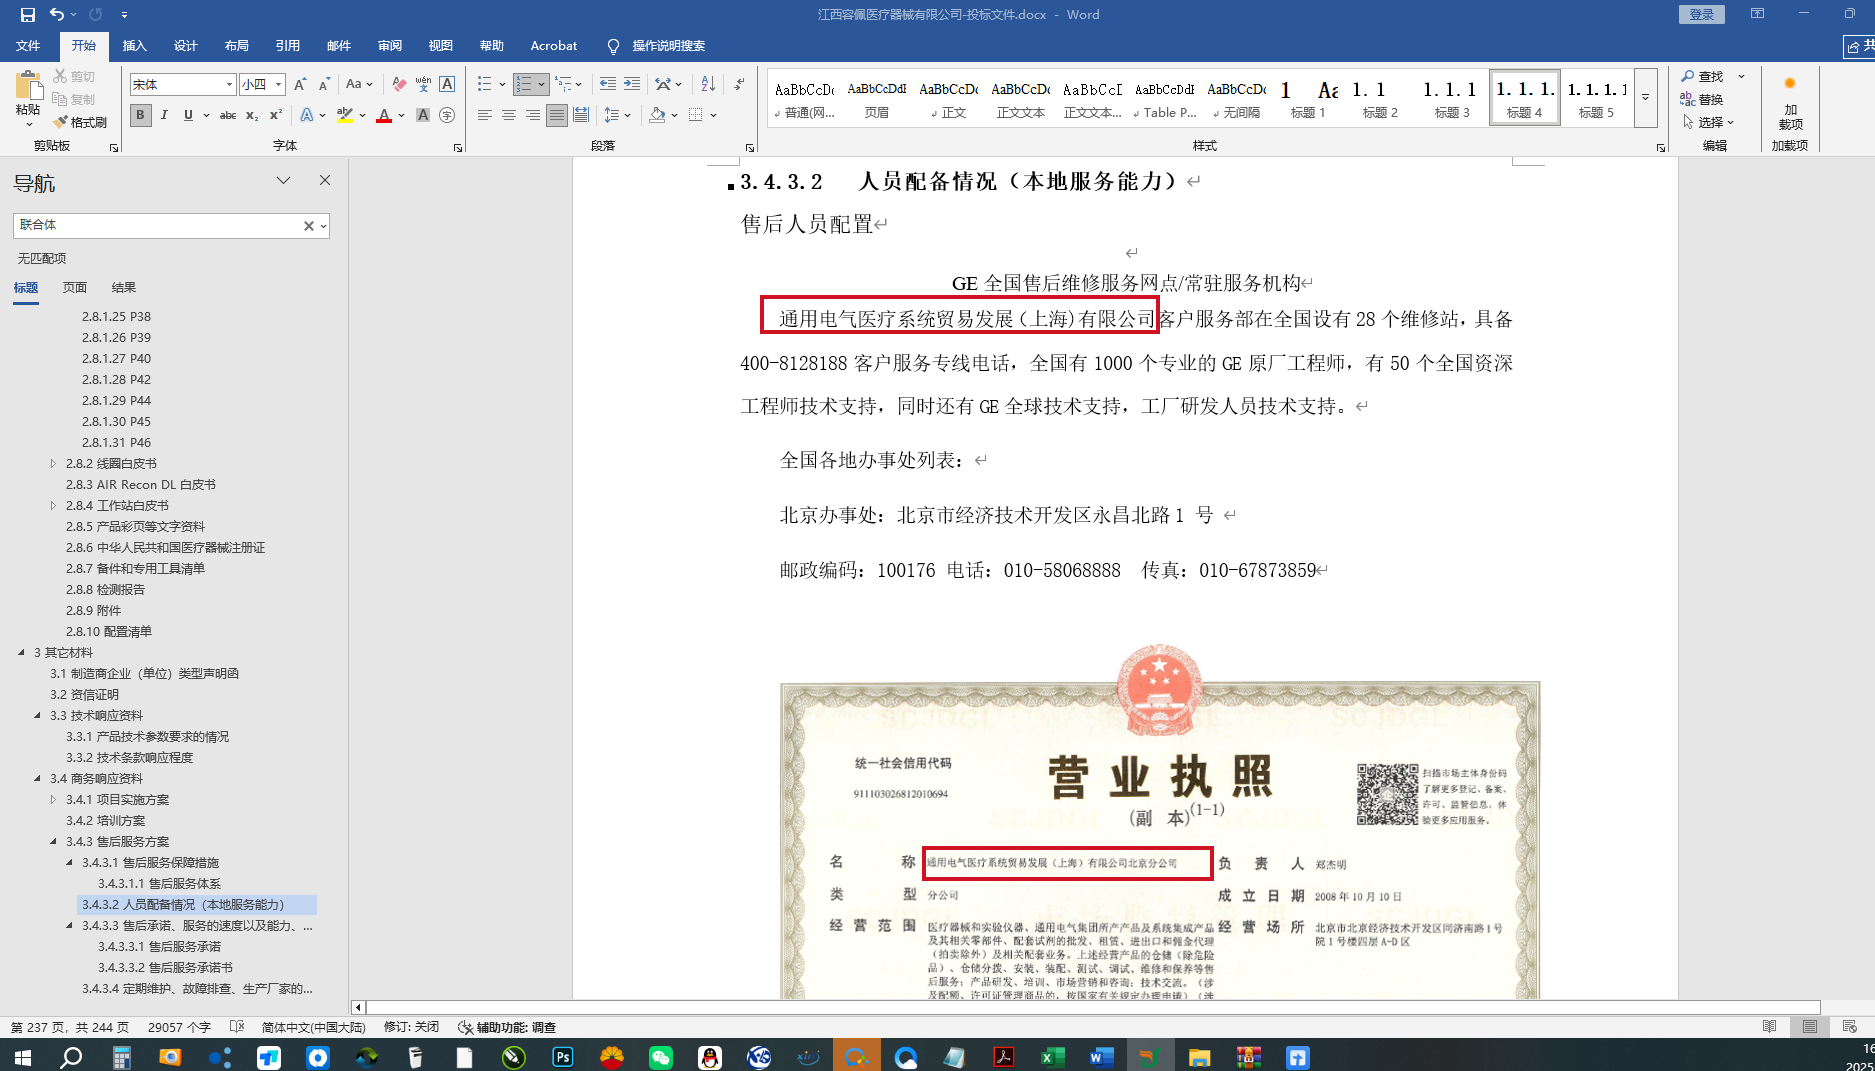
Task: Toggle bold formatting
Action: [x=140, y=116]
